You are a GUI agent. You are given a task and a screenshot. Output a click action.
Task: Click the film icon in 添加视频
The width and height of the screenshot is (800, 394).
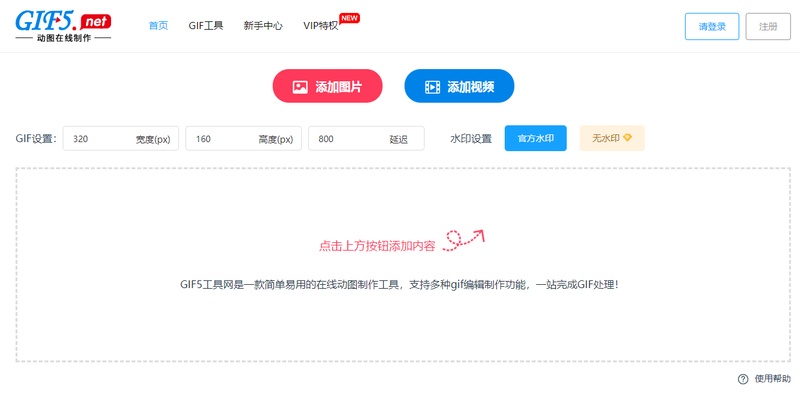[x=432, y=87]
